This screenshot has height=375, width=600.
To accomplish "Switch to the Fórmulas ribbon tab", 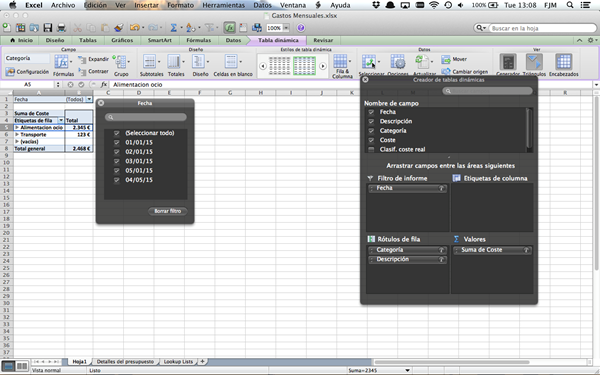I will pyautogui.click(x=199, y=40).
